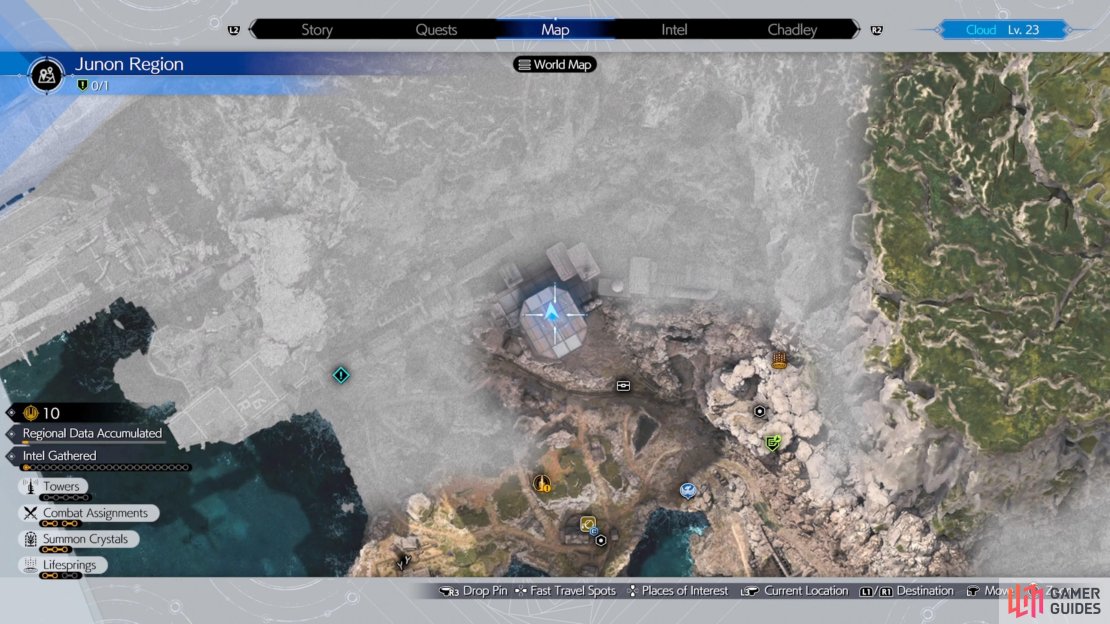This screenshot has height=624, width=1110.
Task: Select the Towers category
Action: 54,487
